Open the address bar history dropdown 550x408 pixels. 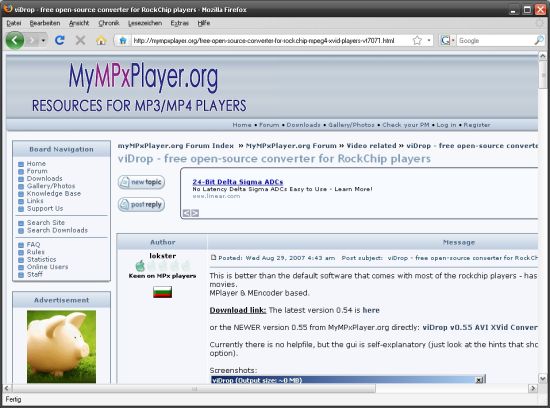click(x=429, y=40)
